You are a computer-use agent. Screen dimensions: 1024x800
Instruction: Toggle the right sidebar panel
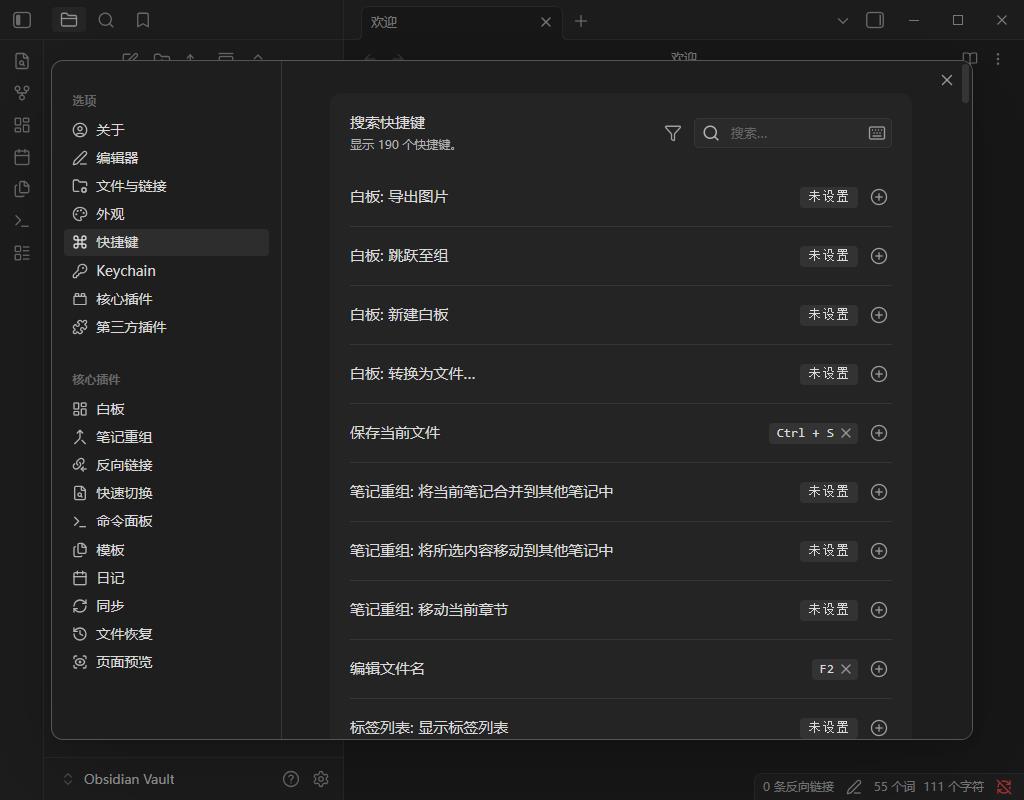[875, 20]
